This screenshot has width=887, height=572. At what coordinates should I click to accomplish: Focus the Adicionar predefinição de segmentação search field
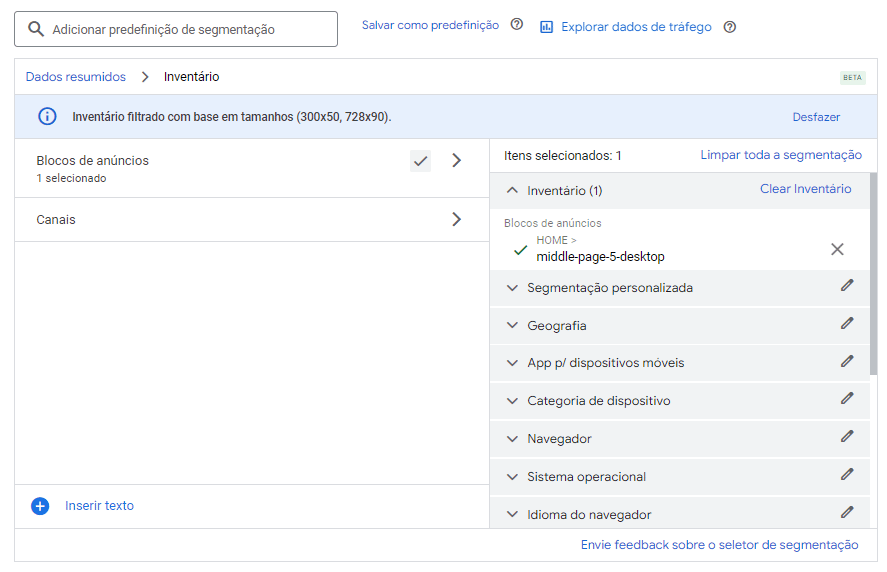[x=176, y=29]
